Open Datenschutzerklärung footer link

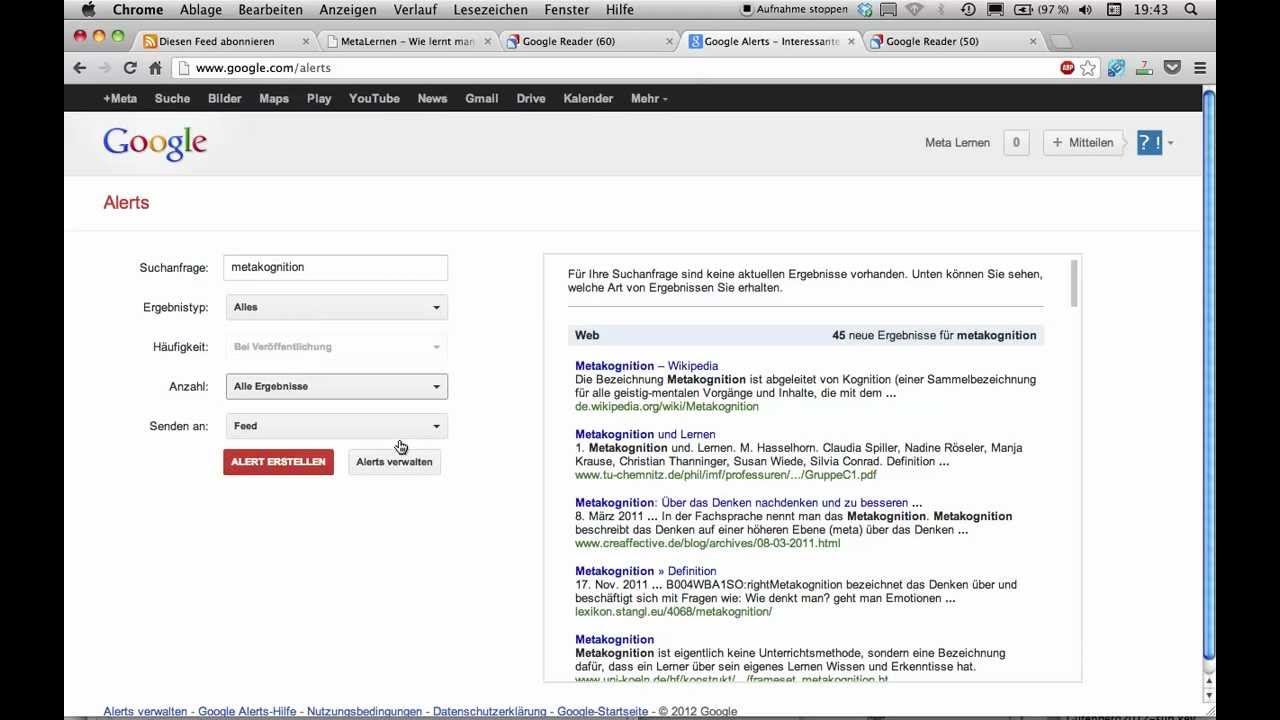pos(490,712)
